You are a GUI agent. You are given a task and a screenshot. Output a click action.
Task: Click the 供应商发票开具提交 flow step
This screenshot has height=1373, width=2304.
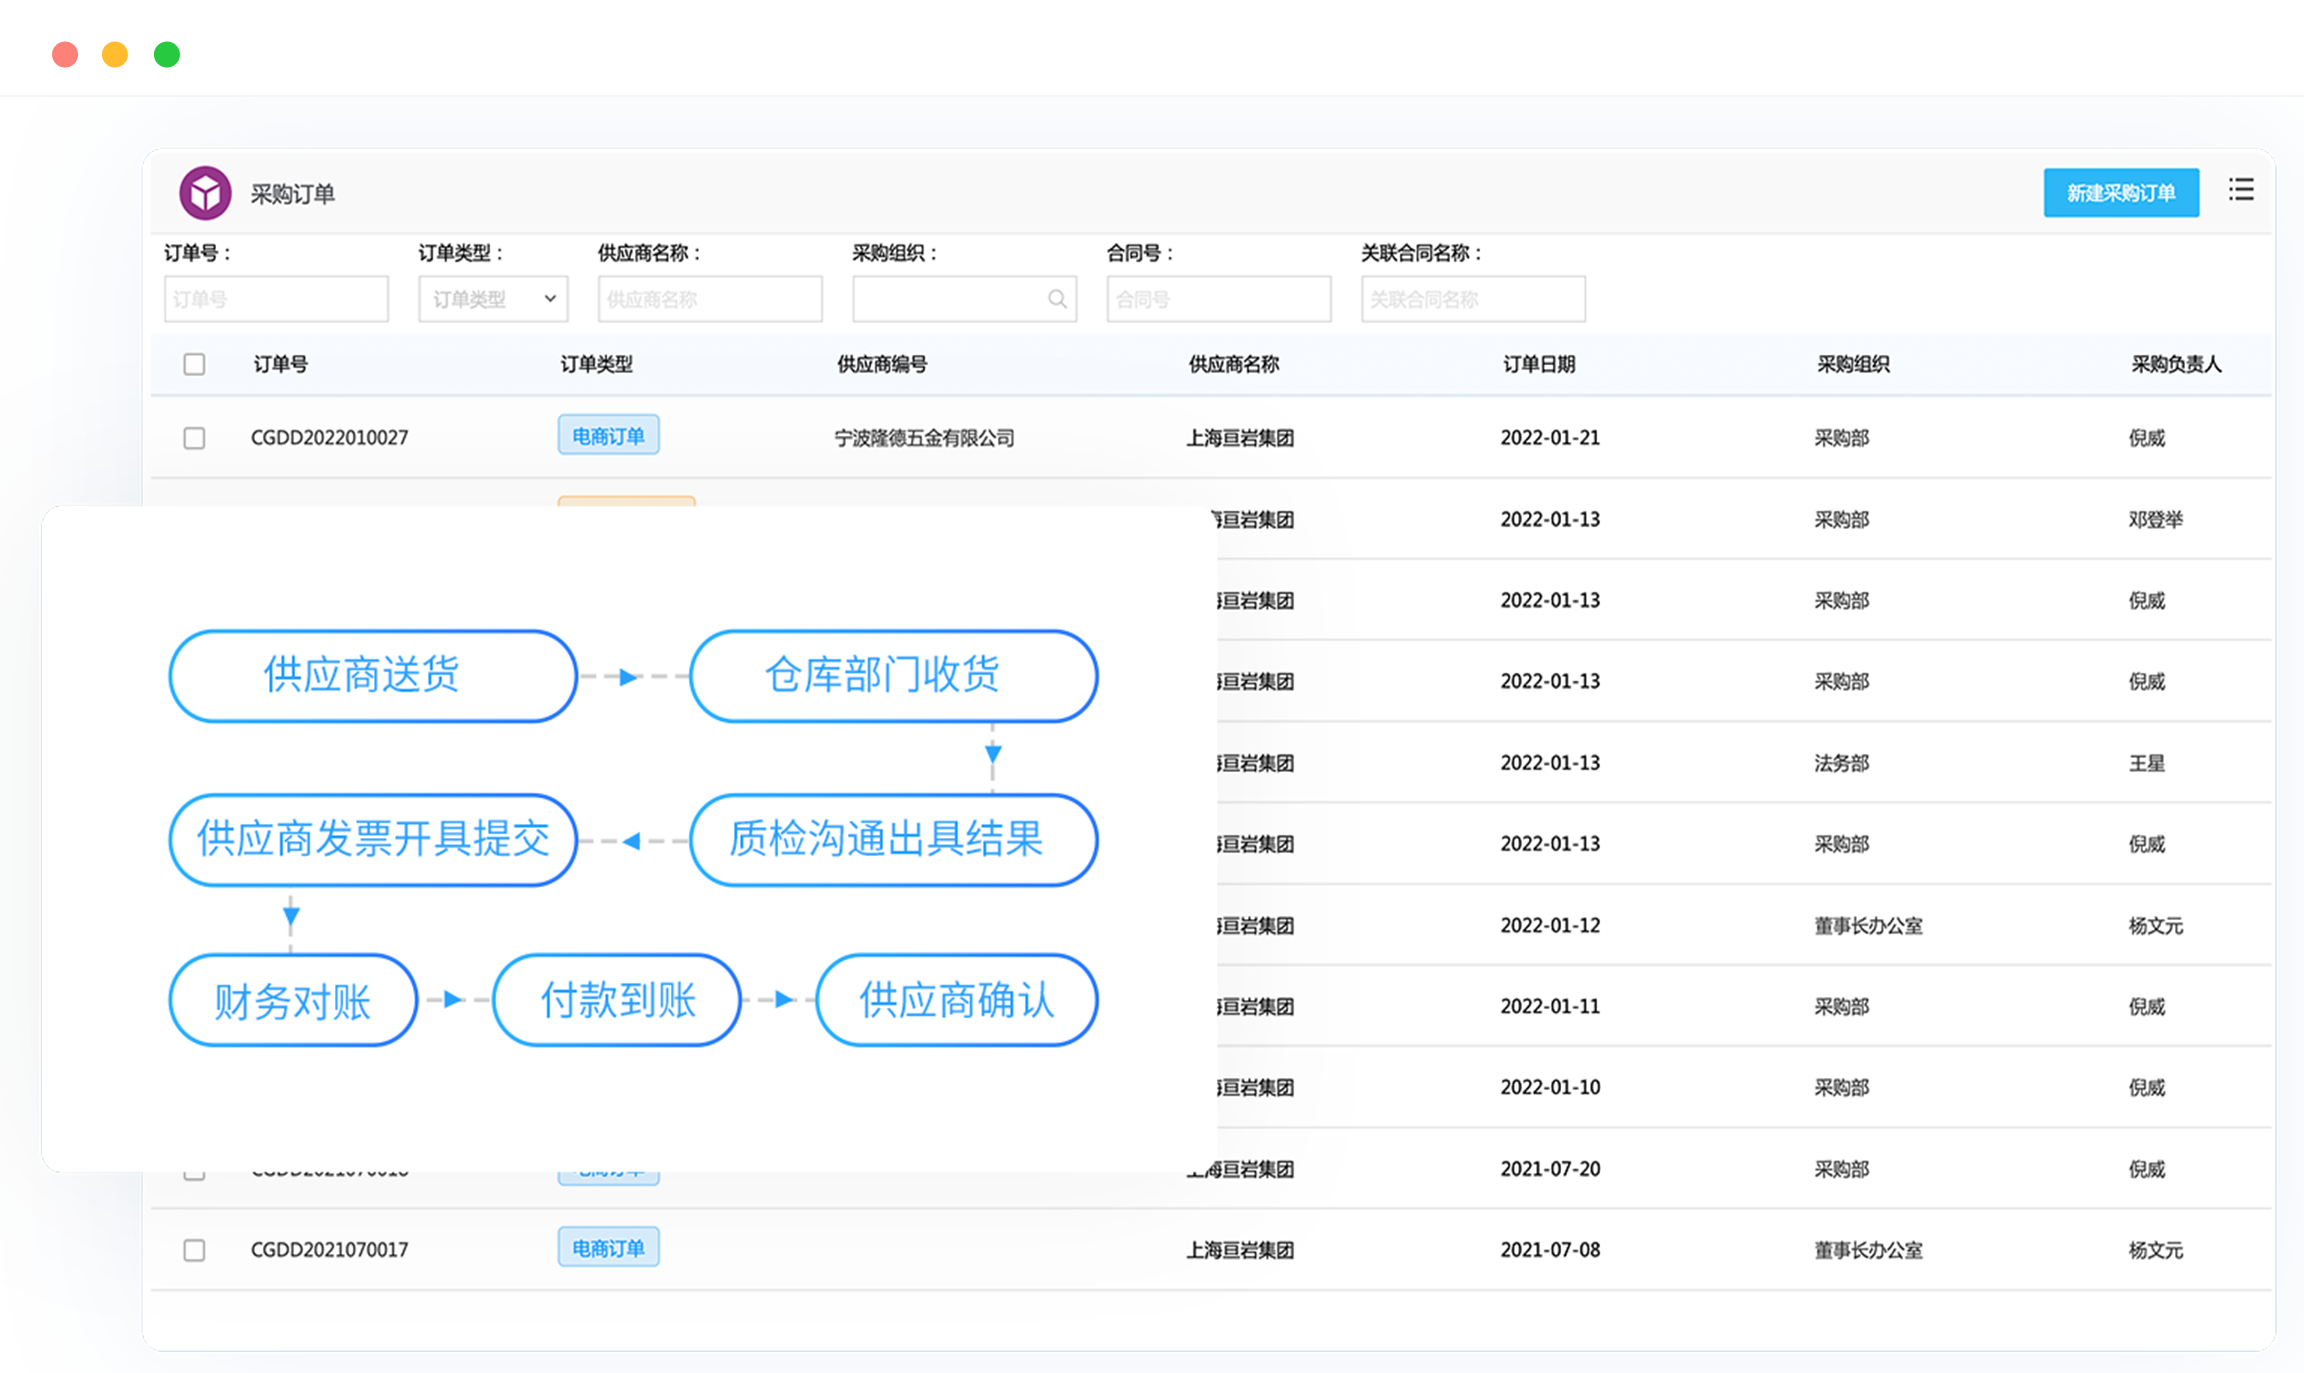(x=373, y=840)
